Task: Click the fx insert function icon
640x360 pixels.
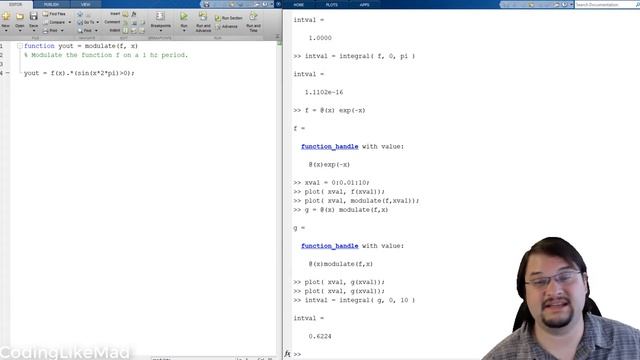Action: coord(134,14)
